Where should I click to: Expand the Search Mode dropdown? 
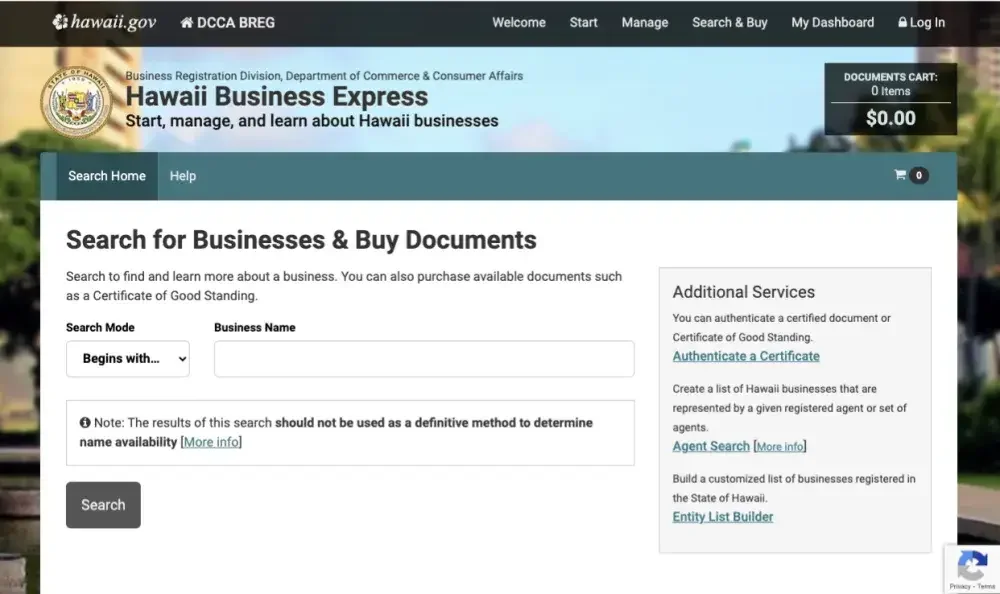128,359
